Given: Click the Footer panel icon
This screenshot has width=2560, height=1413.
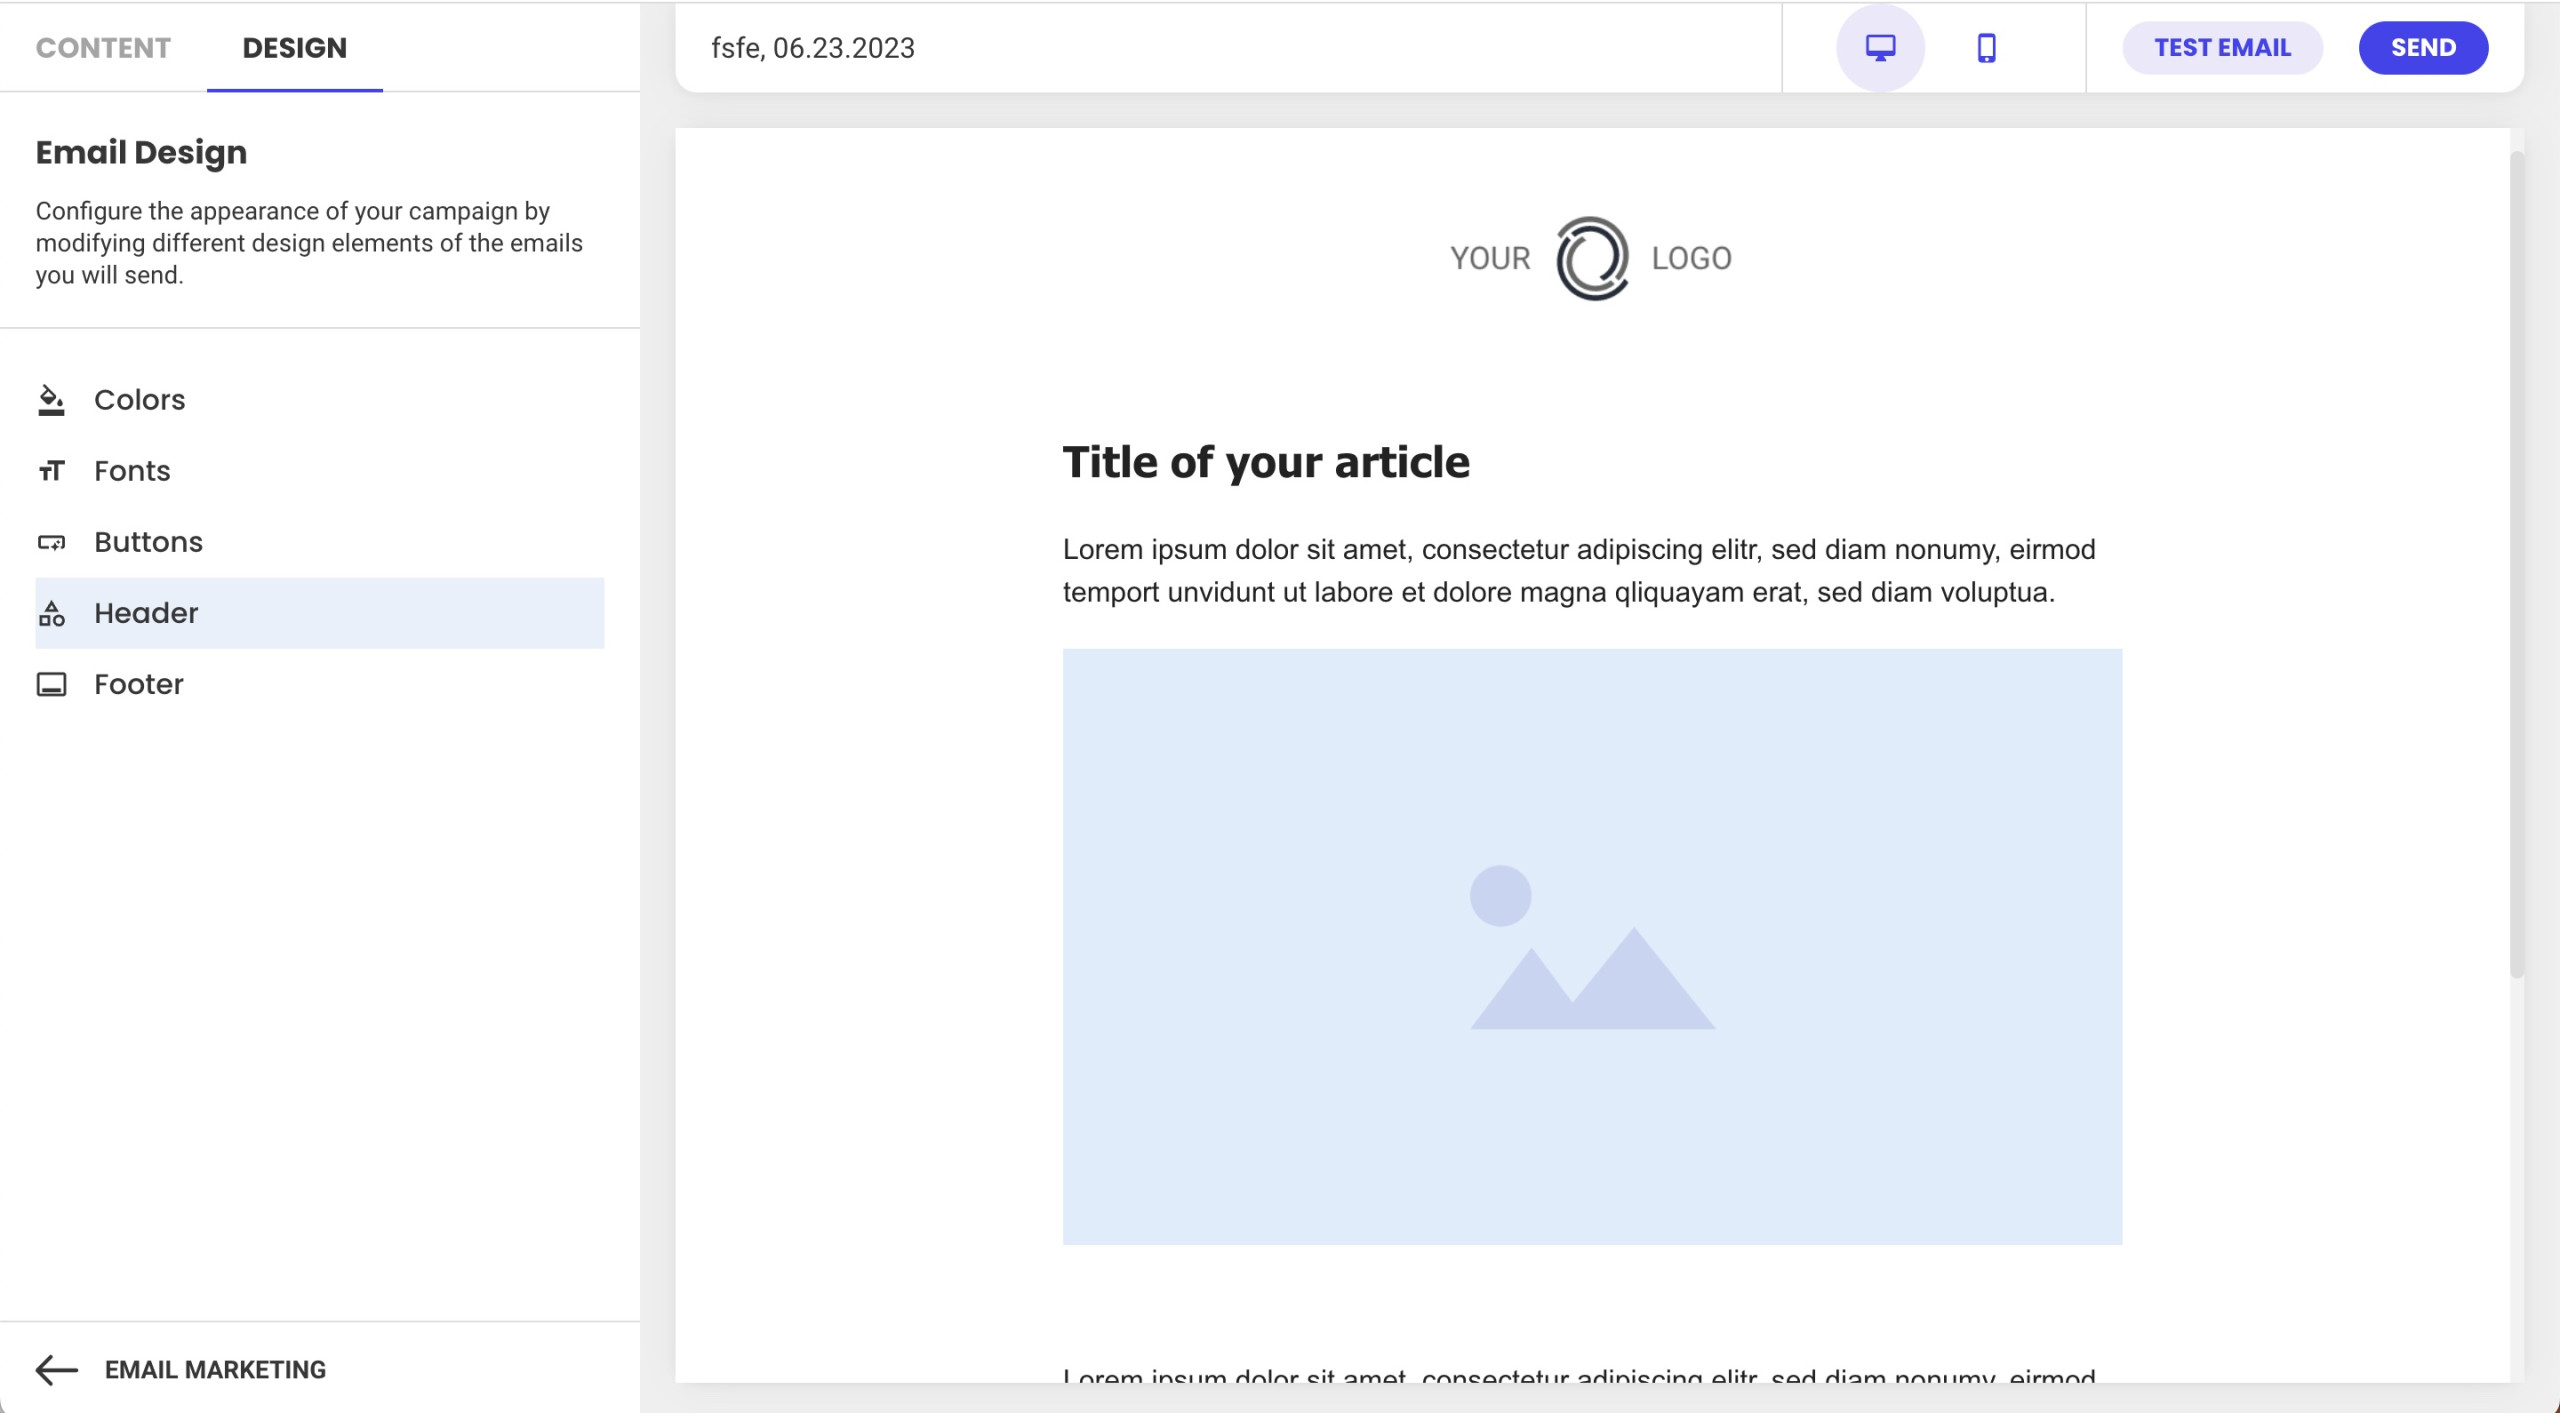Looking at the screenshot, I should [51, 684].
